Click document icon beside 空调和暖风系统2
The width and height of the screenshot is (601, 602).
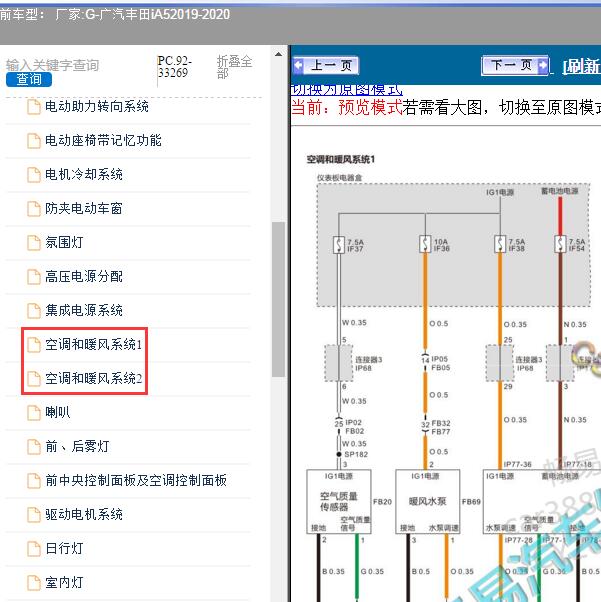pyautogui.click(x=34, y=379)
